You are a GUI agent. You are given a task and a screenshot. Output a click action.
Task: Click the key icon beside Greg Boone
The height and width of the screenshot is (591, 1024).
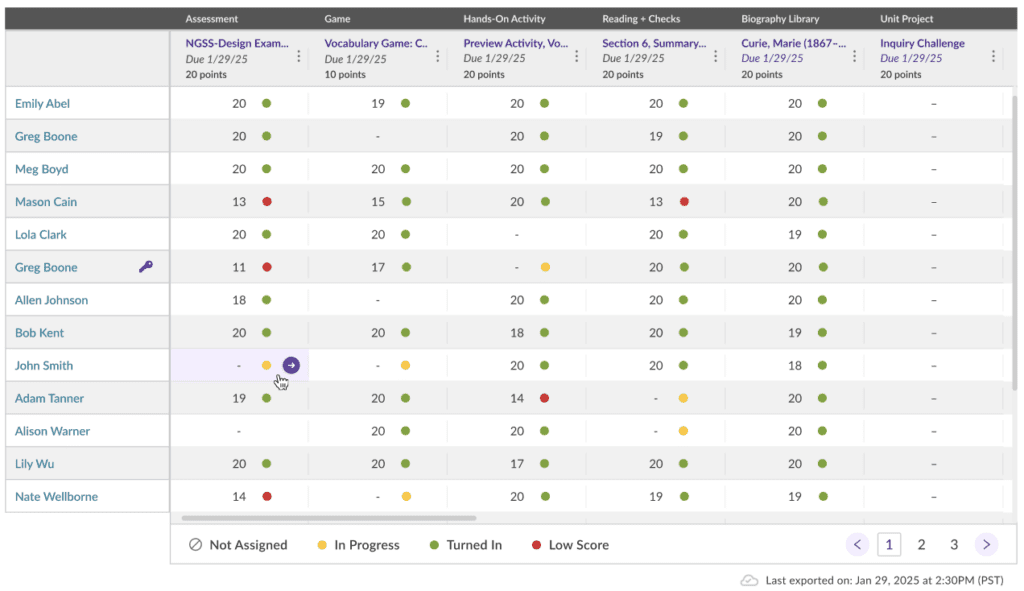[146, 267]
